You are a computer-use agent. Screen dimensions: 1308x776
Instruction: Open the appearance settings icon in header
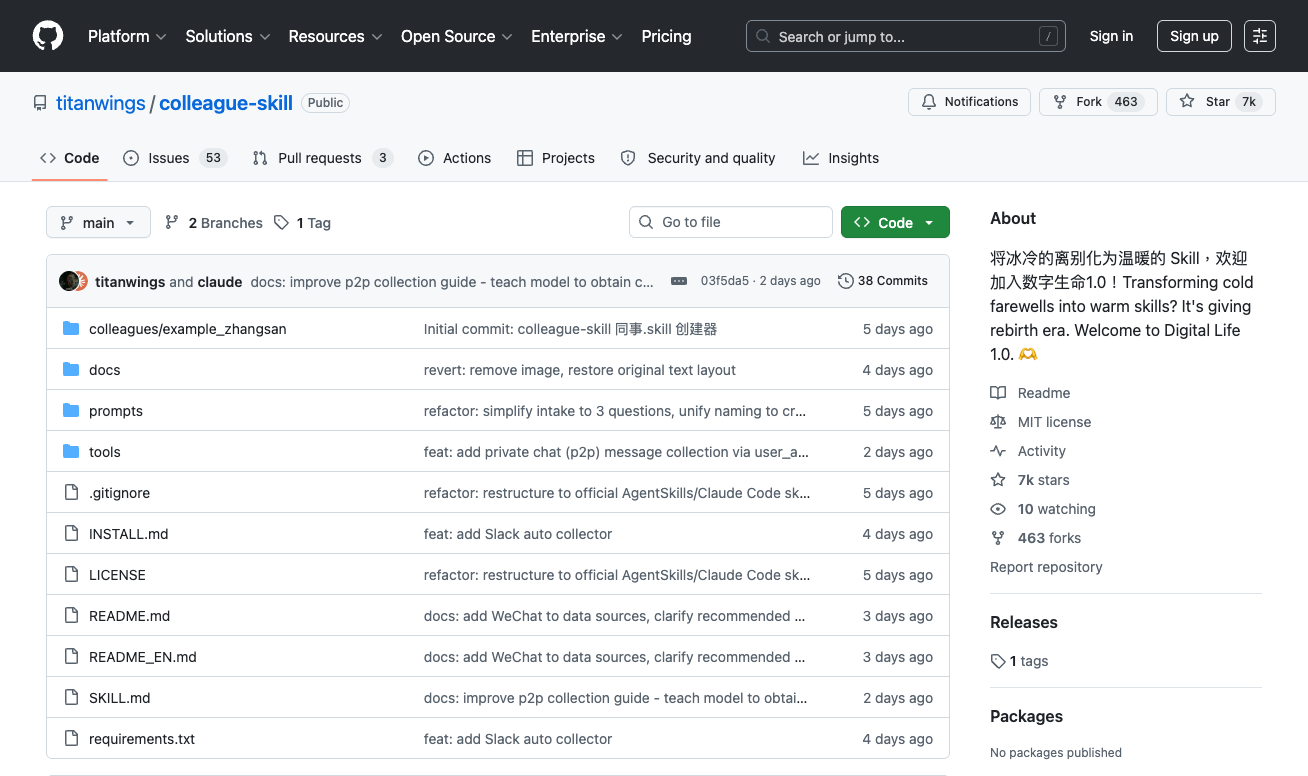pyautogui.click(x=1260, y=36)
